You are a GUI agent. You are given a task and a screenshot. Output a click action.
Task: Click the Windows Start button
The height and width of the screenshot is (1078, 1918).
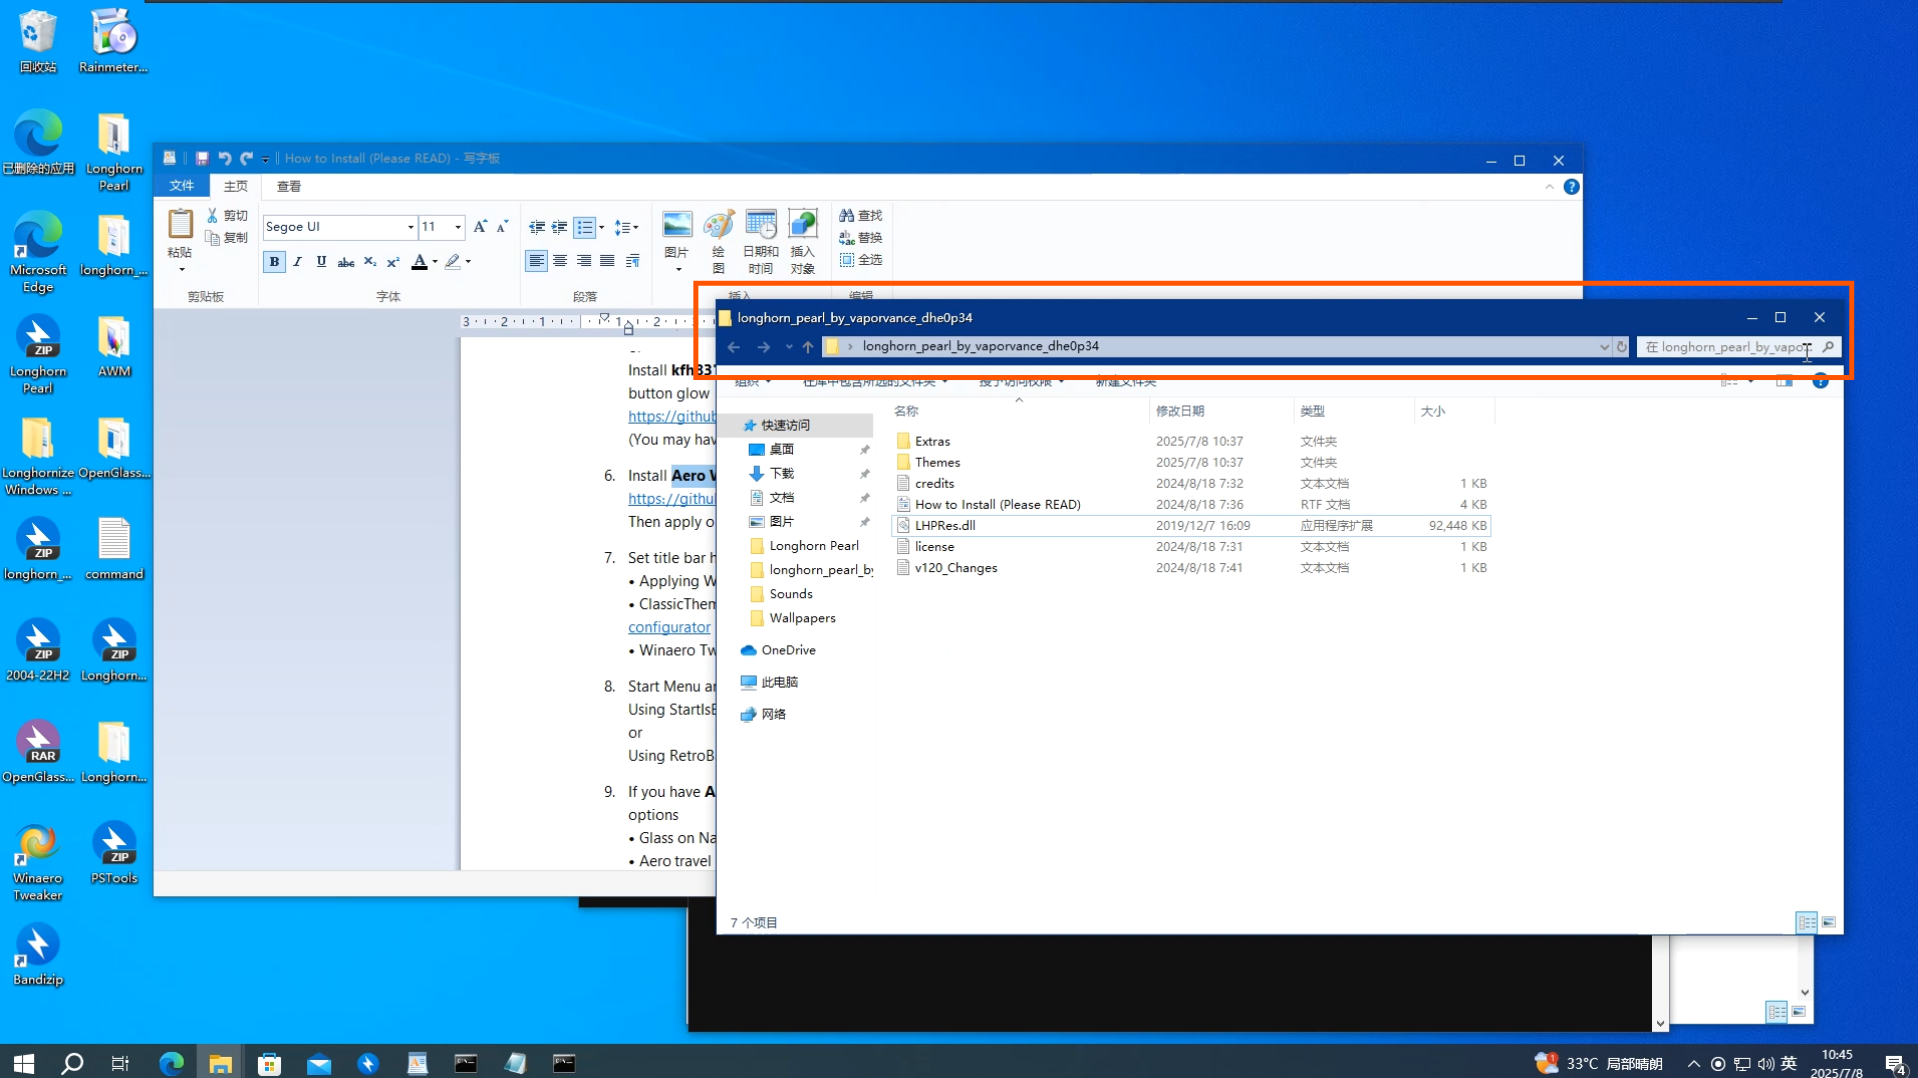coord(24,1063)
